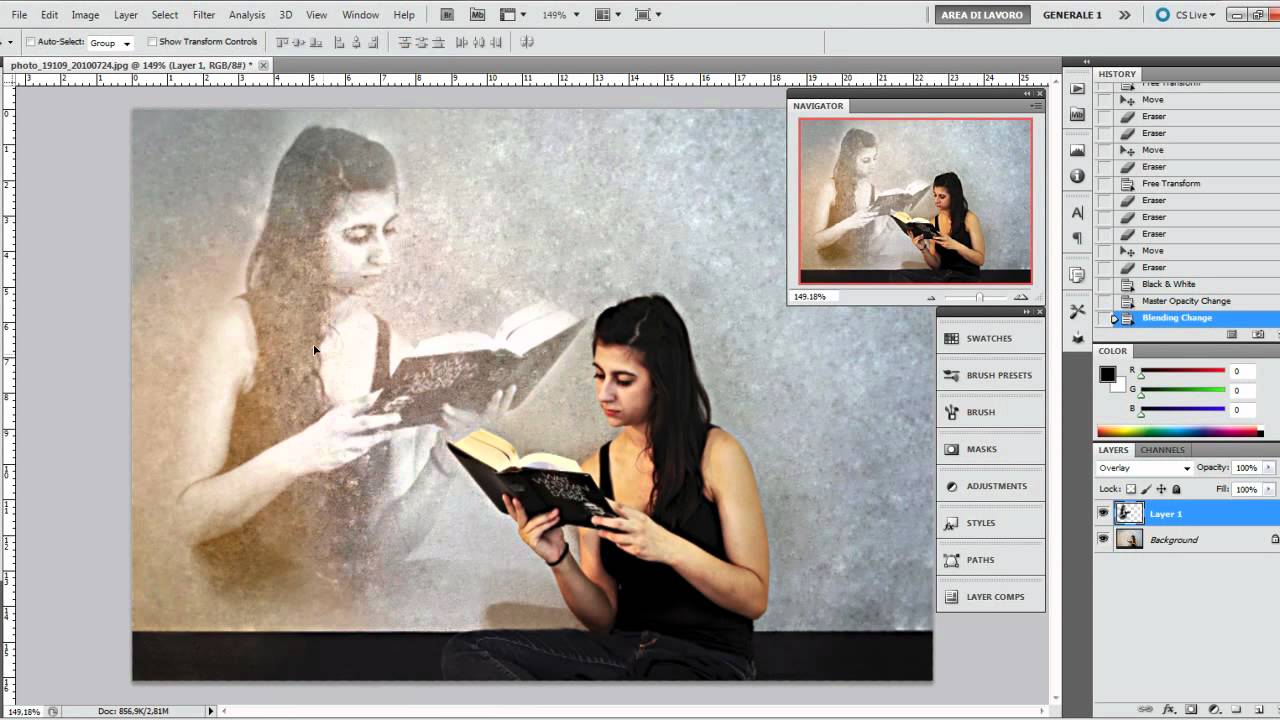Screen dimensions: 1280x720
Task: Open the Layer menu
Action: click(126, 15)
